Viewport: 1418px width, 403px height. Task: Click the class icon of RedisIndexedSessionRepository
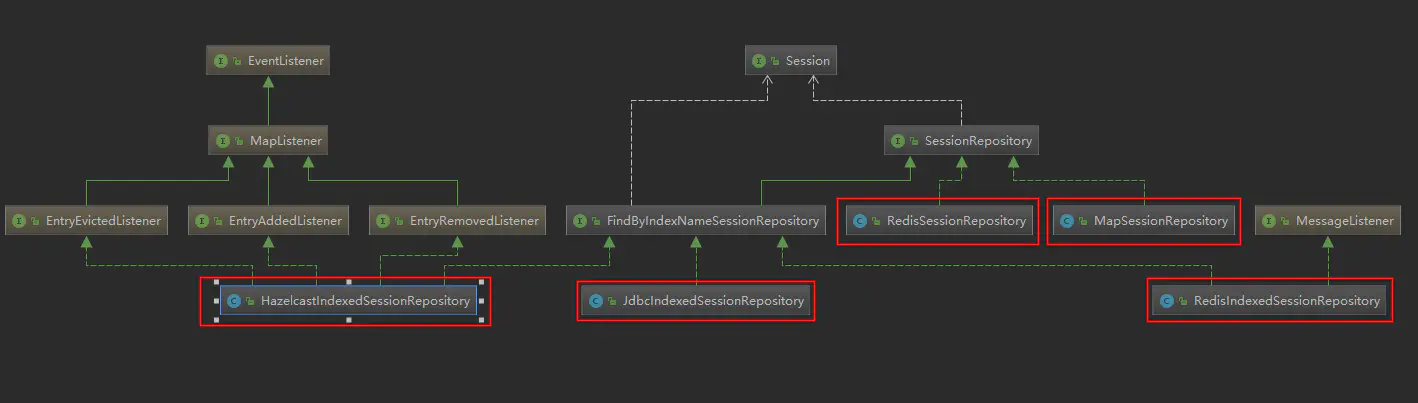(x=1166, y=300)
